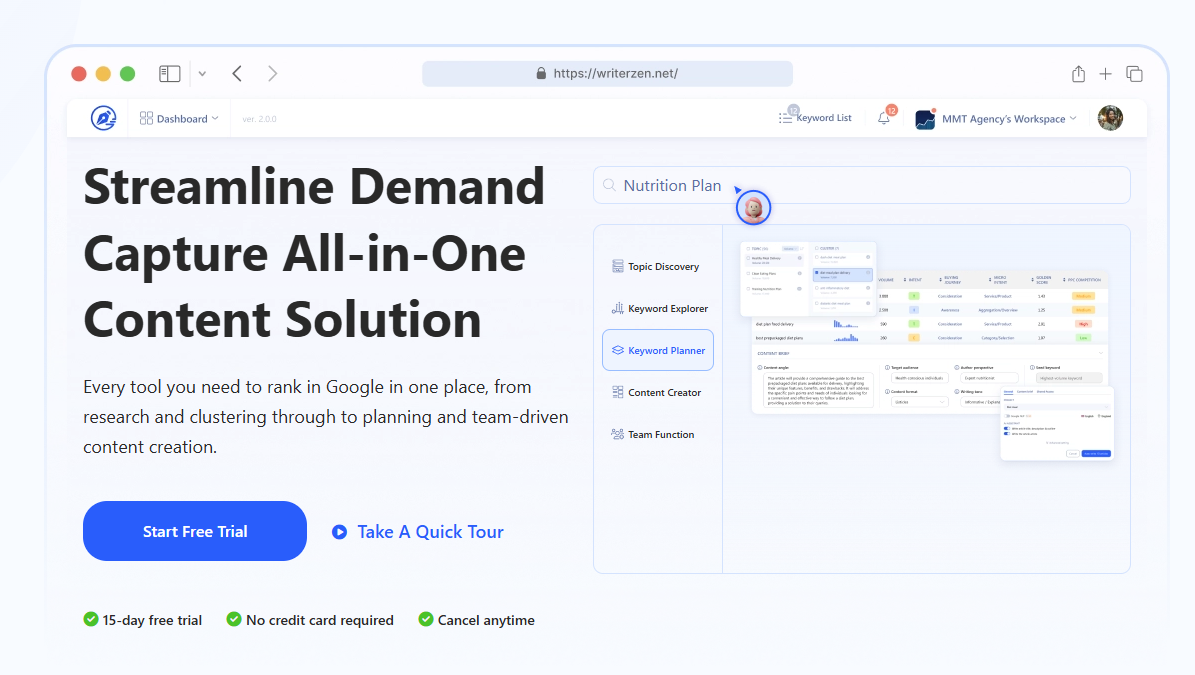This screenshot has width=1195, height=675.
Task: Click the Cancel anytime checkmark
Action: click(425, 620)
